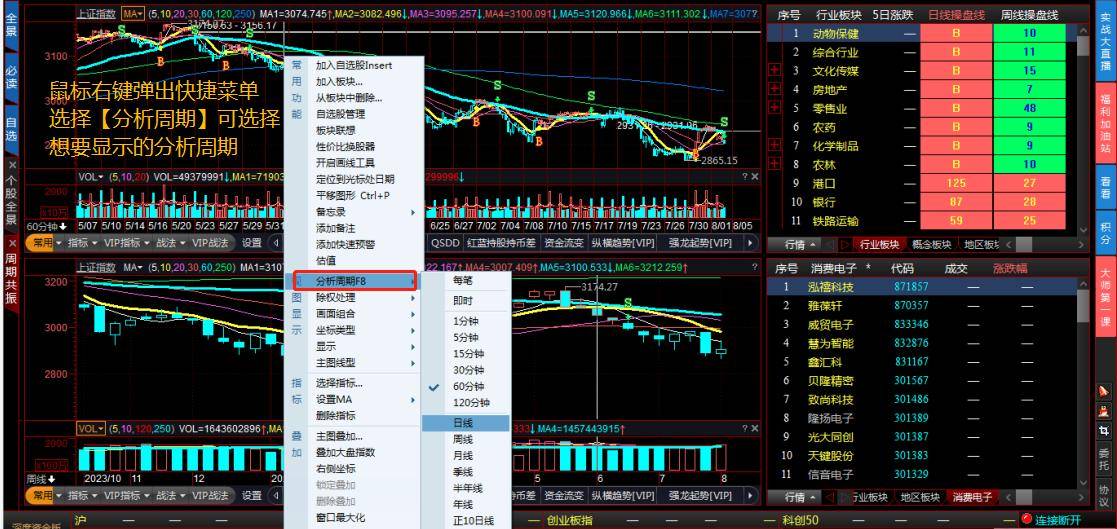Expand the 文化传媒 row plus icon
Screen dimensions: 1117x529
(775, 70)
